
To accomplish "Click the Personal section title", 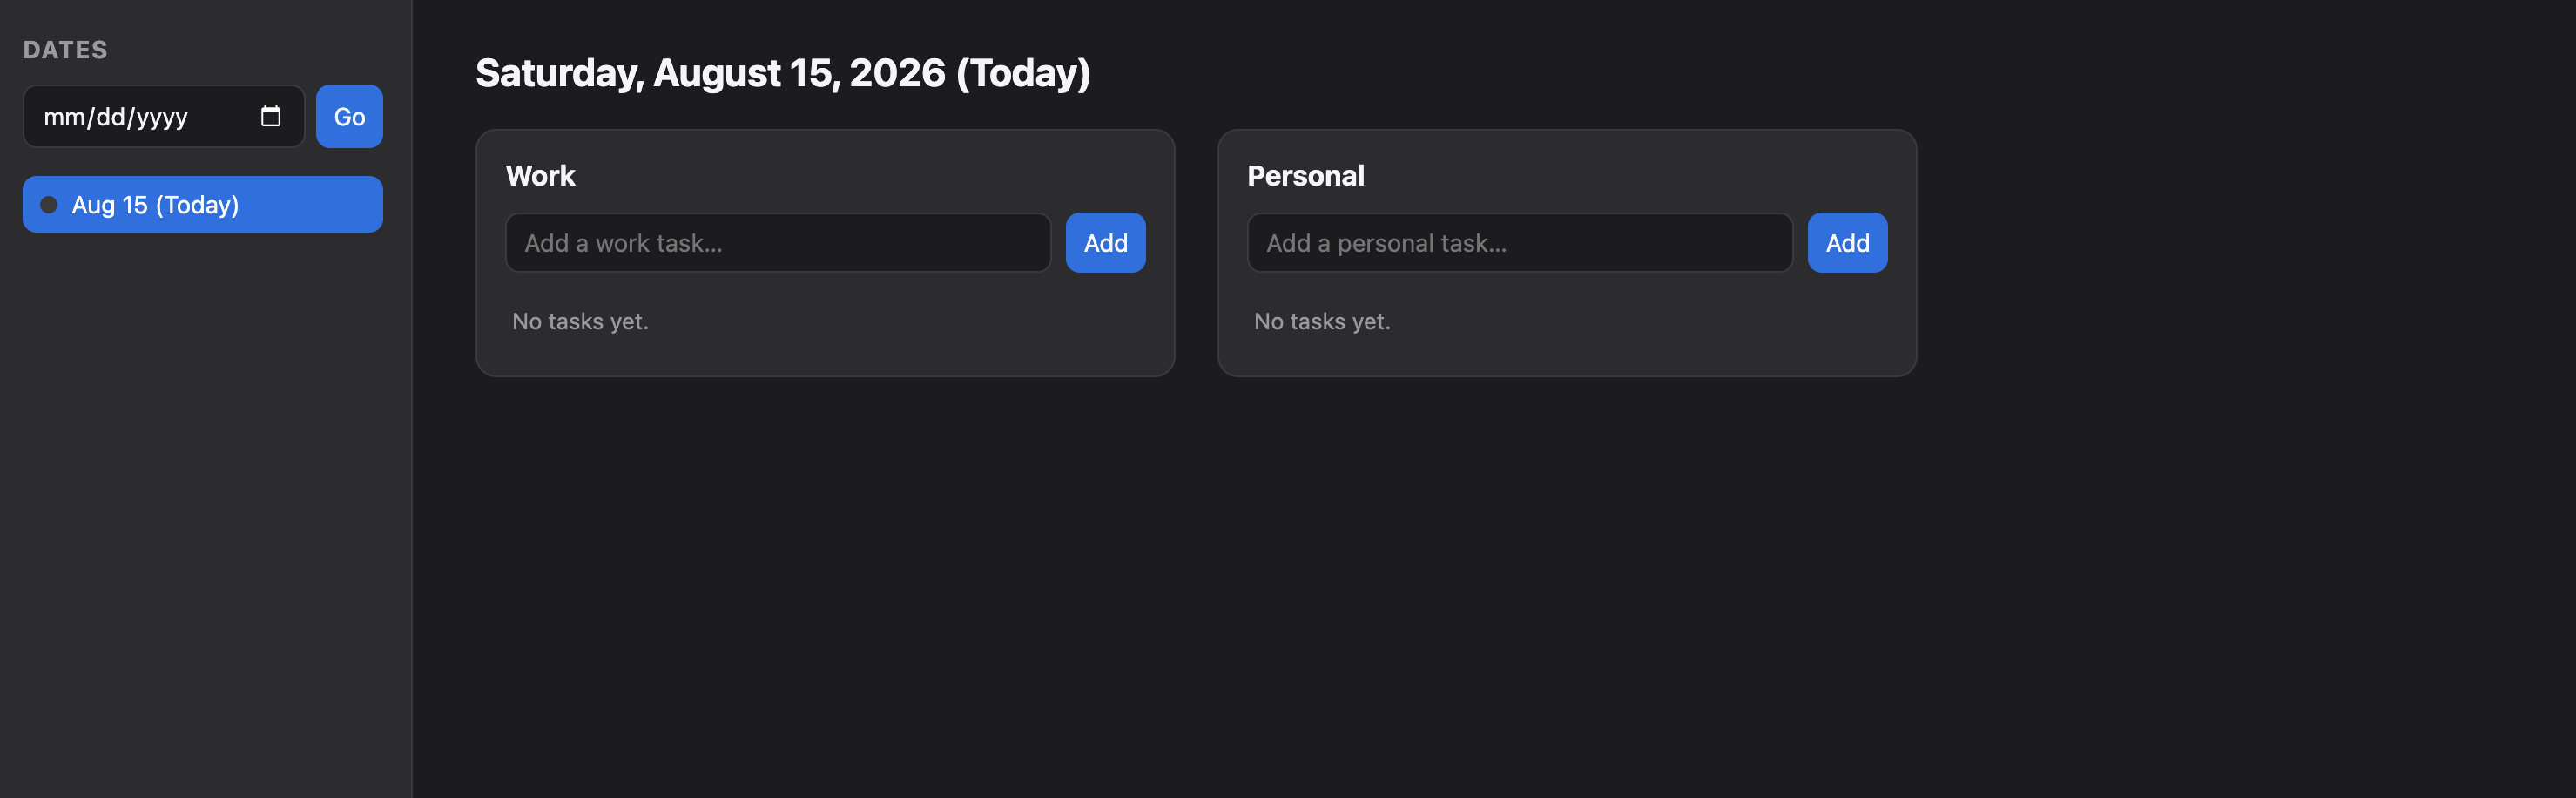I will pyautogui.click(x=1305, y=176).
